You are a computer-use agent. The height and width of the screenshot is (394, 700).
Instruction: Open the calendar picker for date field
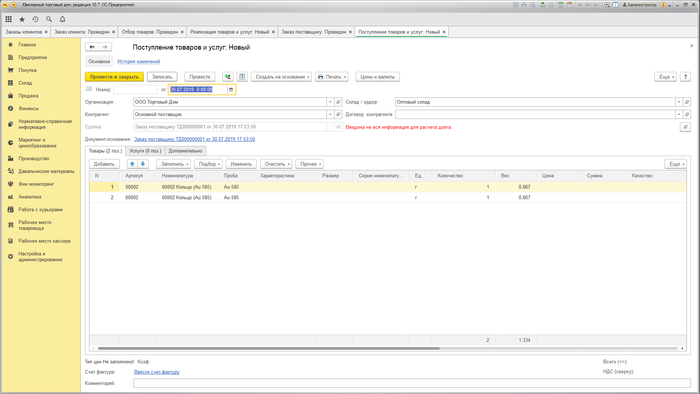(x=231, y=90)
